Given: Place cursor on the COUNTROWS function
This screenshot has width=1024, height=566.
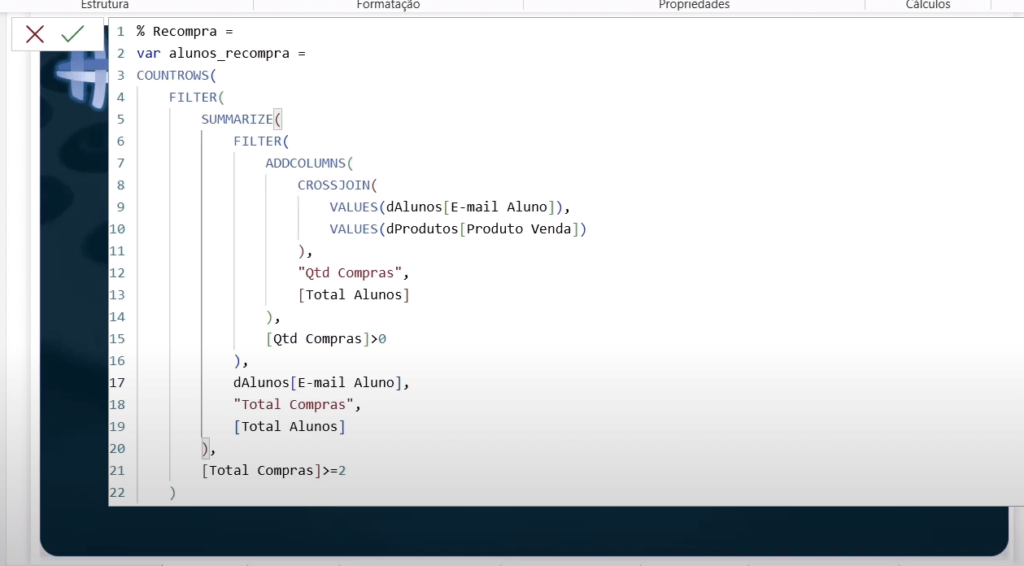Looking at the screenshot, I should pyautogui.click(x=174, y=75).
